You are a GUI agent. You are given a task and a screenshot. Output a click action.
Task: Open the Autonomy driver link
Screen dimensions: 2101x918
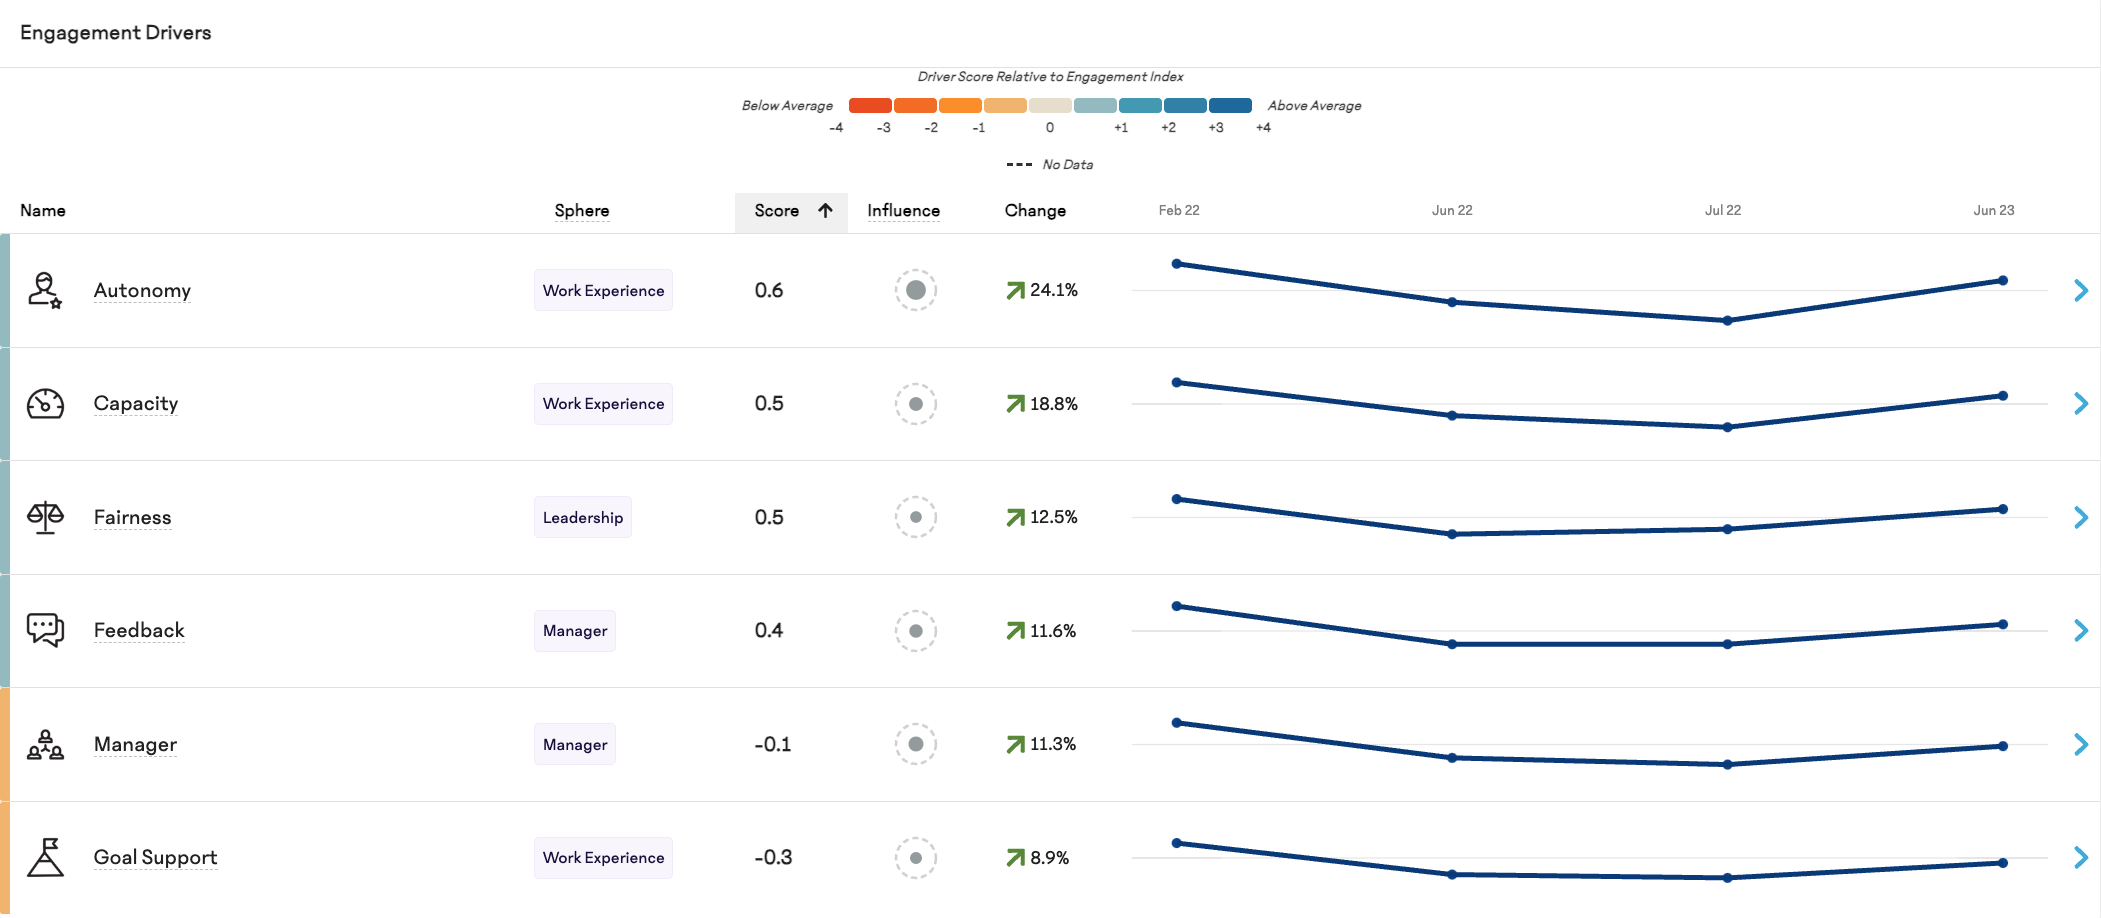[x=142, y=291]
